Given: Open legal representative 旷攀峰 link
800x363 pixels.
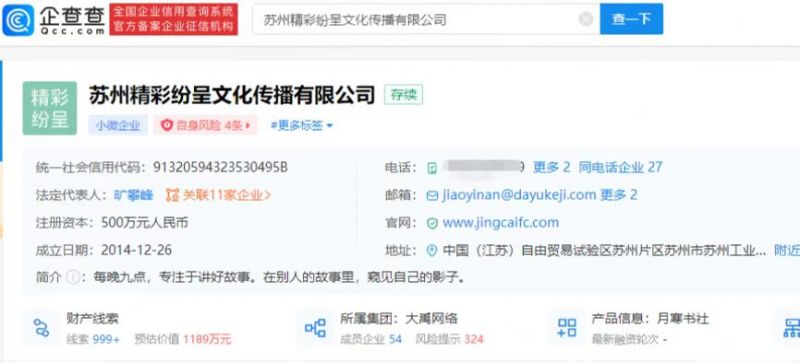Looking at the screenshot, I should click(x=133, y=195).
